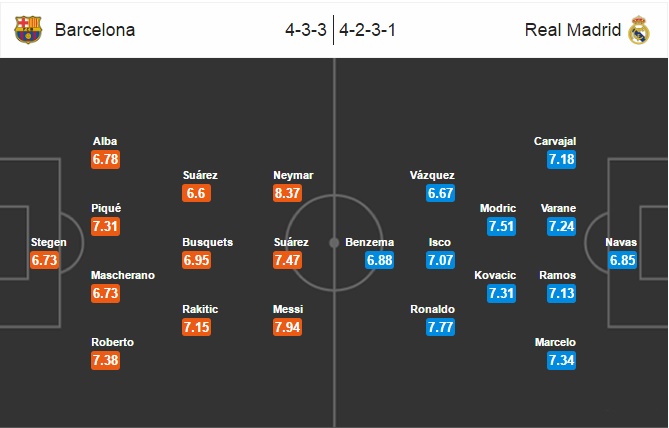Open Navas's 6.85 goalkeeper rating badge
Viewport: 669px width, 428px height.
(x=622, y=260)
